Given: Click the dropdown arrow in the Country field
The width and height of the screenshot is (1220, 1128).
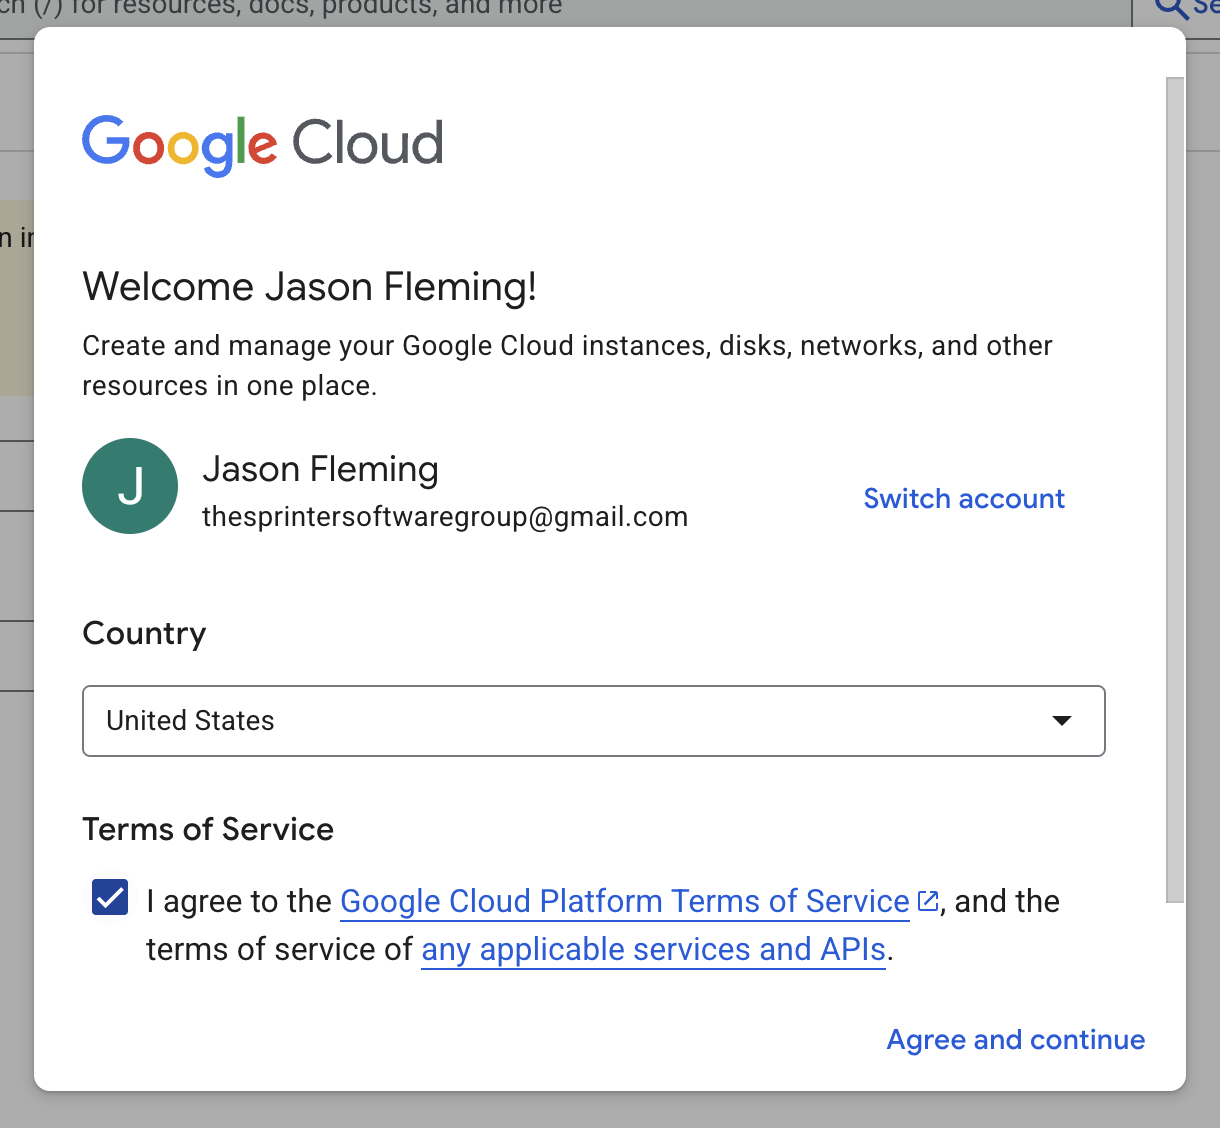Looking at the screenshot, I should tap(1062, 720).
